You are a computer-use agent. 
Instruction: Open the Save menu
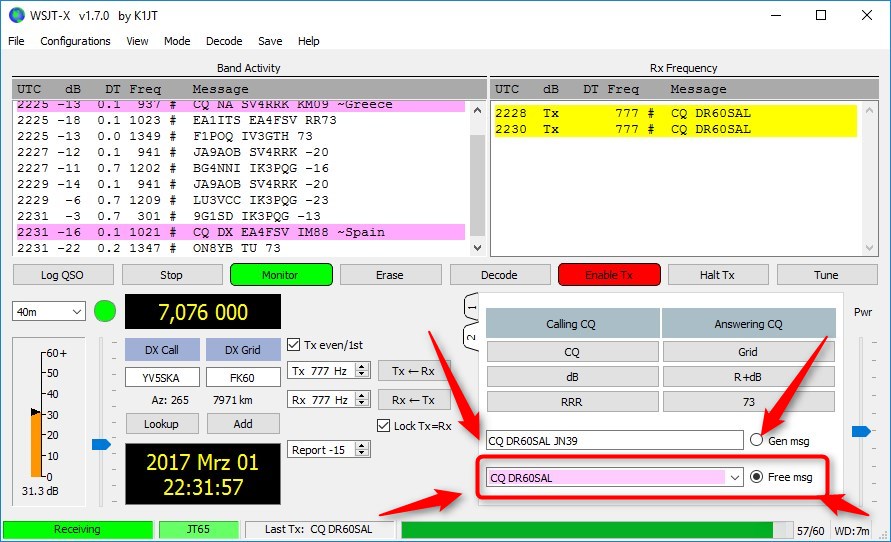(270, 41)
